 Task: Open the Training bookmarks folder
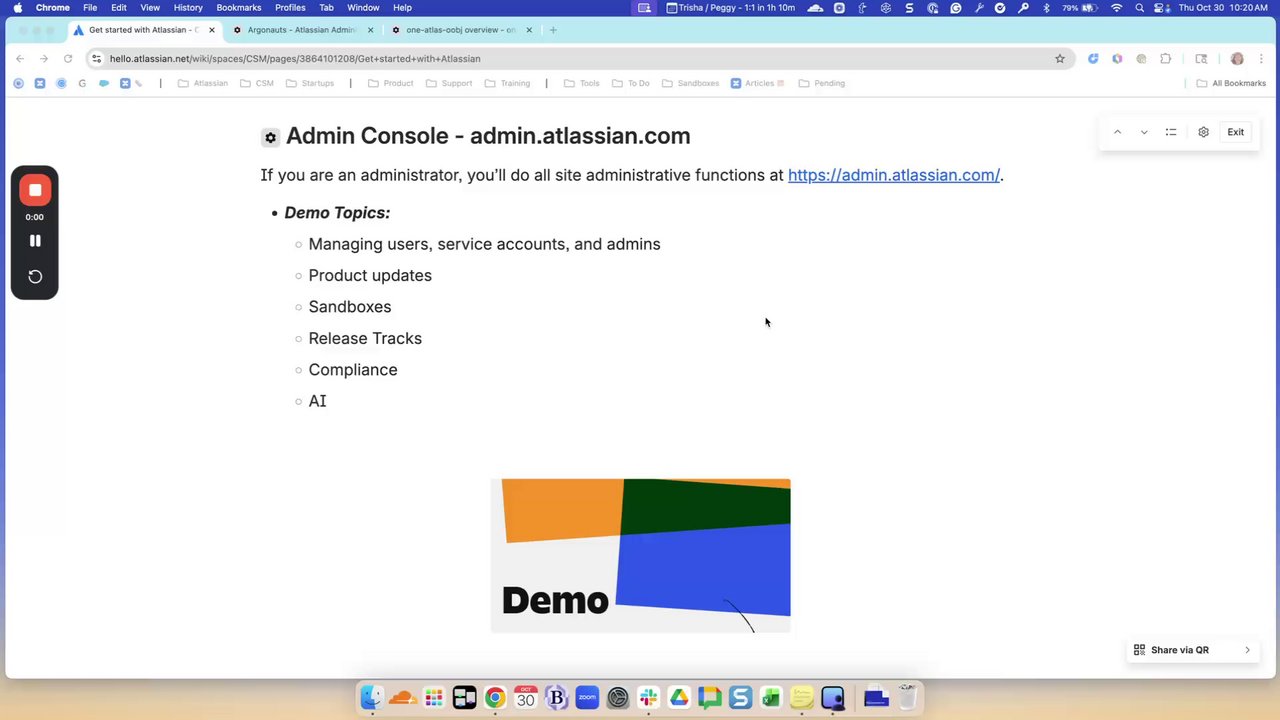508,83
